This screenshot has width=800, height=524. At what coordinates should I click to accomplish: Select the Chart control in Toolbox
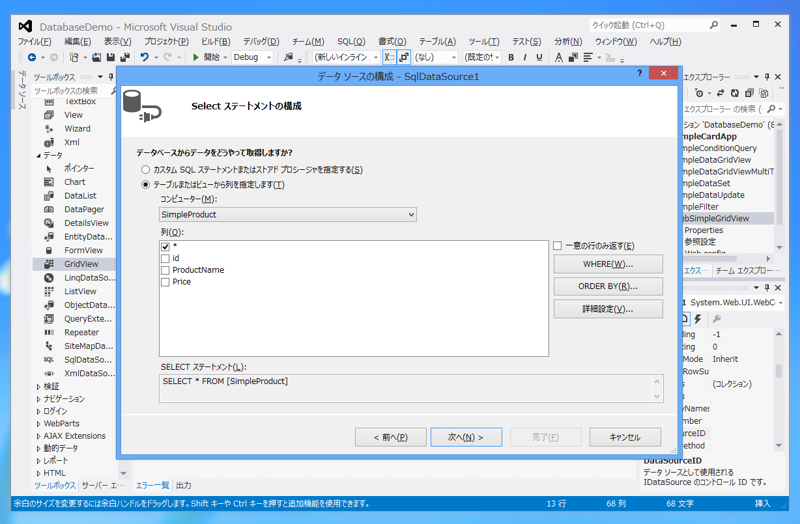pos(74,182)
